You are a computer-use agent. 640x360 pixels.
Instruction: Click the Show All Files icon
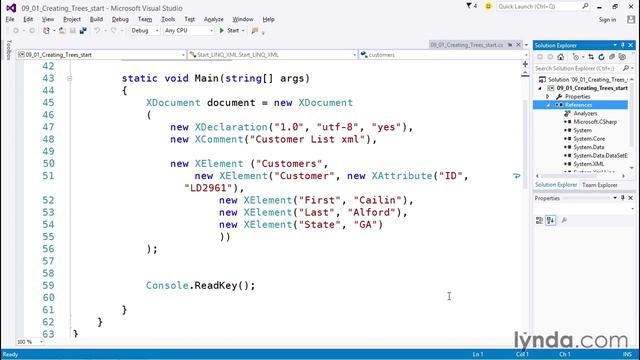pos(622,57)
